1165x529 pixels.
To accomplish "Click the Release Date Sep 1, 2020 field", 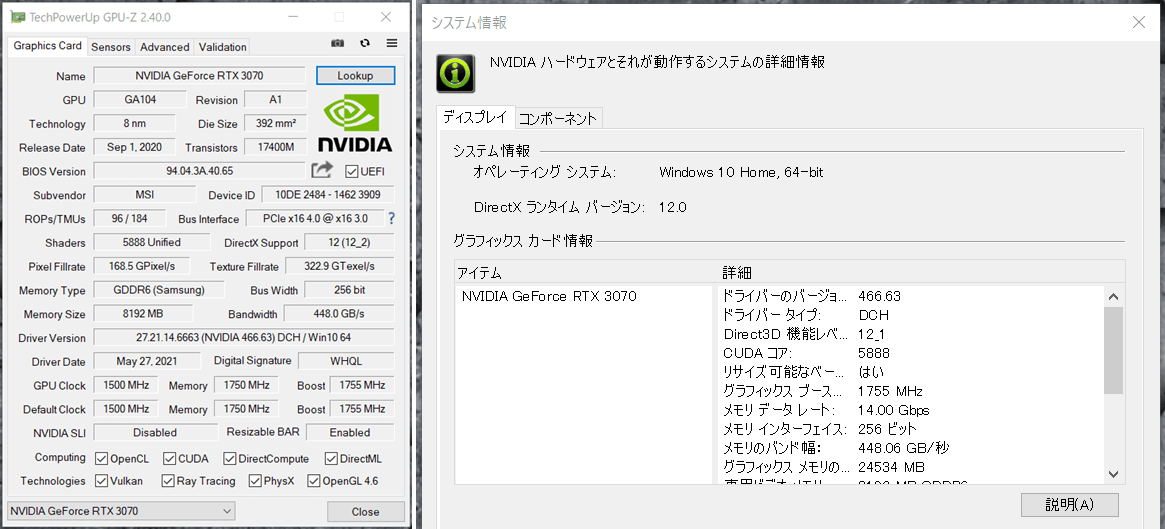I will click(x=134, y=147).
